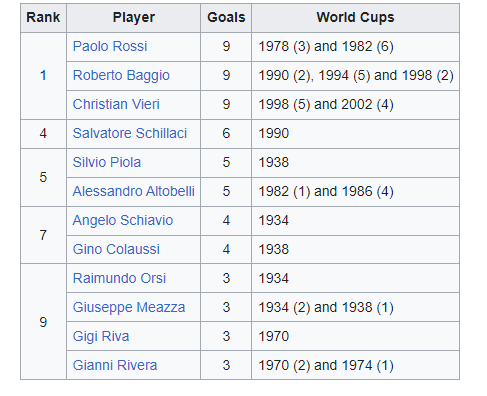
Task: Open the Roberto Baggio link
Action: pos(121,75)
